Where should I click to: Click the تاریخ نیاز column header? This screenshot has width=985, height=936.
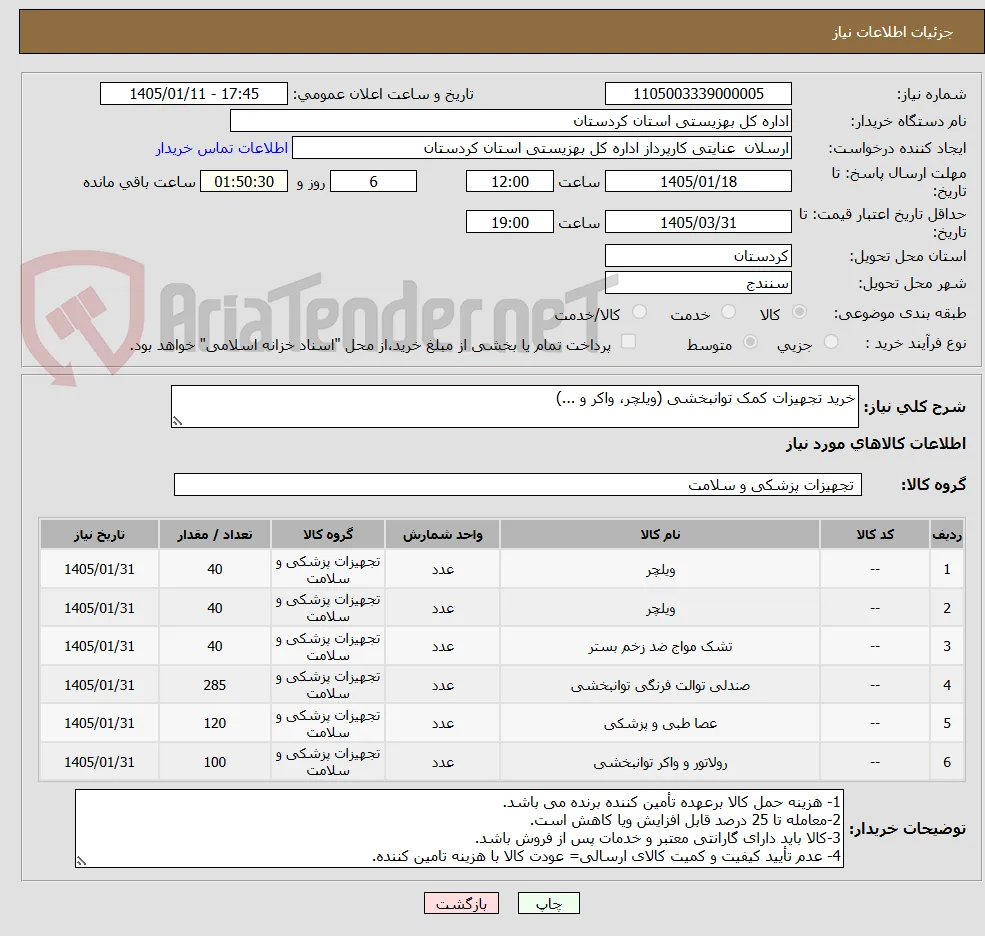(99, 535)
